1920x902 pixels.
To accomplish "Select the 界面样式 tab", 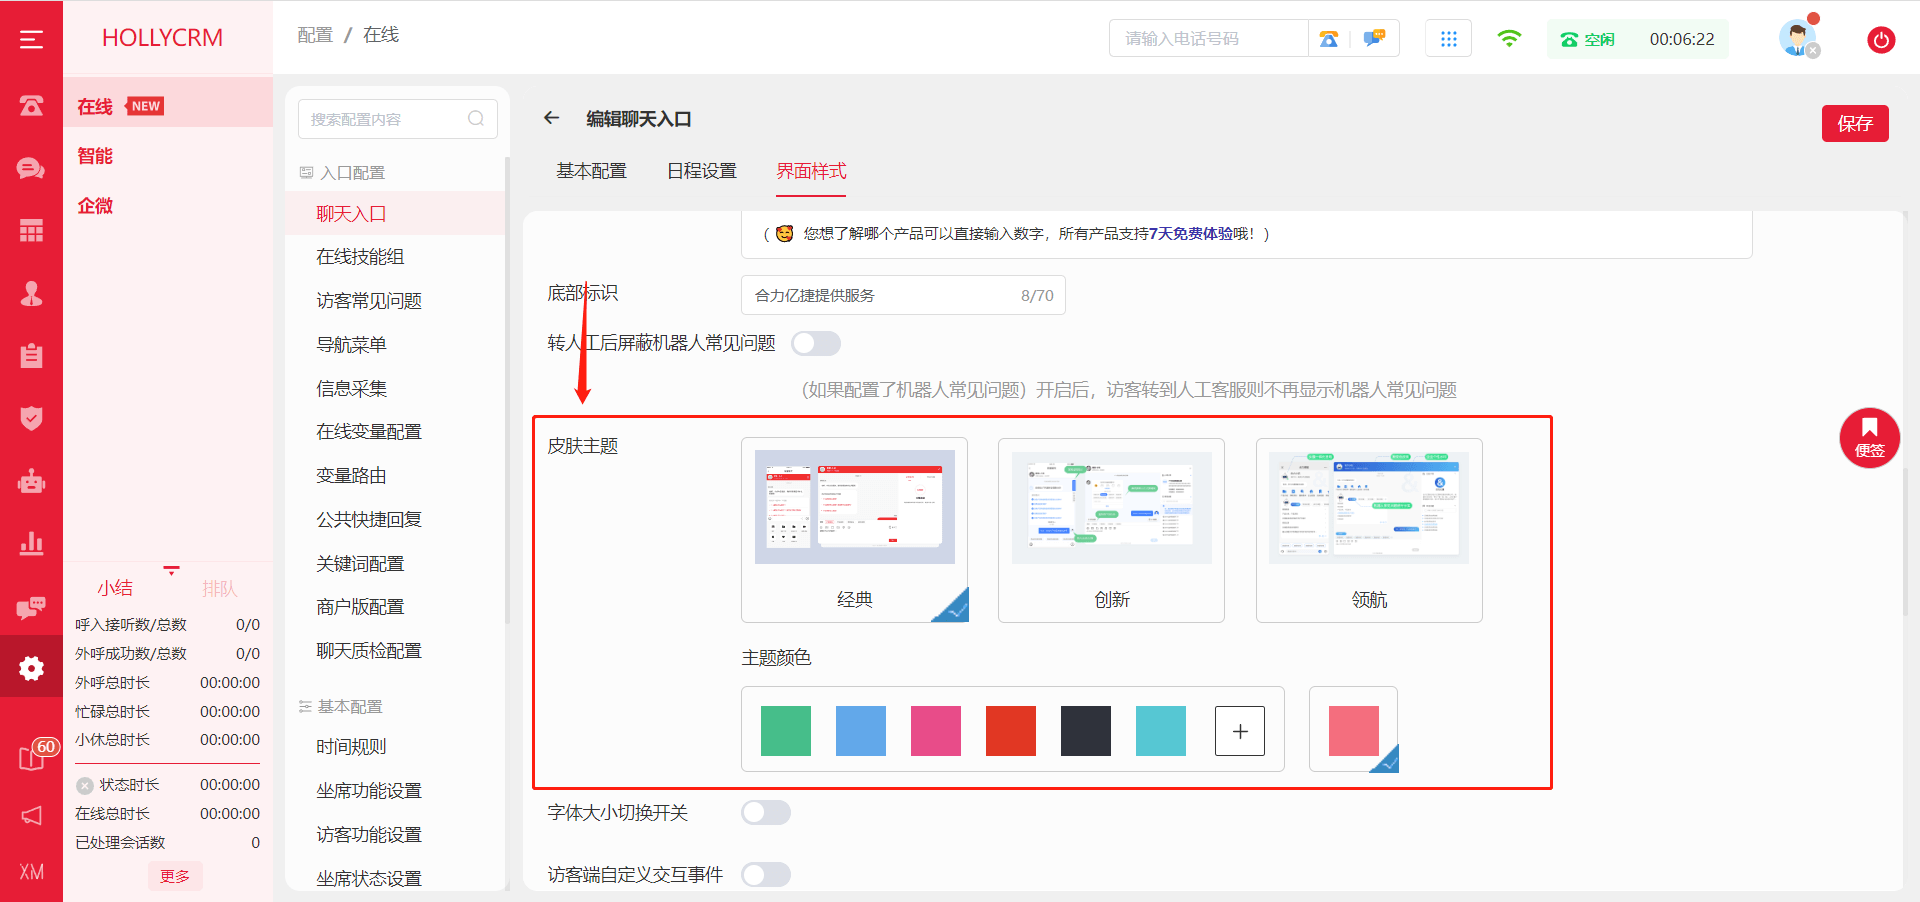I will coord(811,171).
